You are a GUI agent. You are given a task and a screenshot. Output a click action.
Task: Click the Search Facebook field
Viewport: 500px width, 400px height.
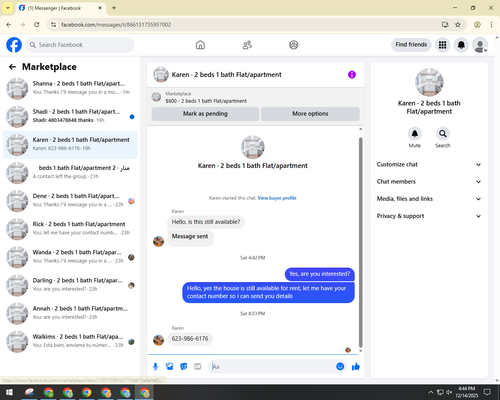click(80, 45)
